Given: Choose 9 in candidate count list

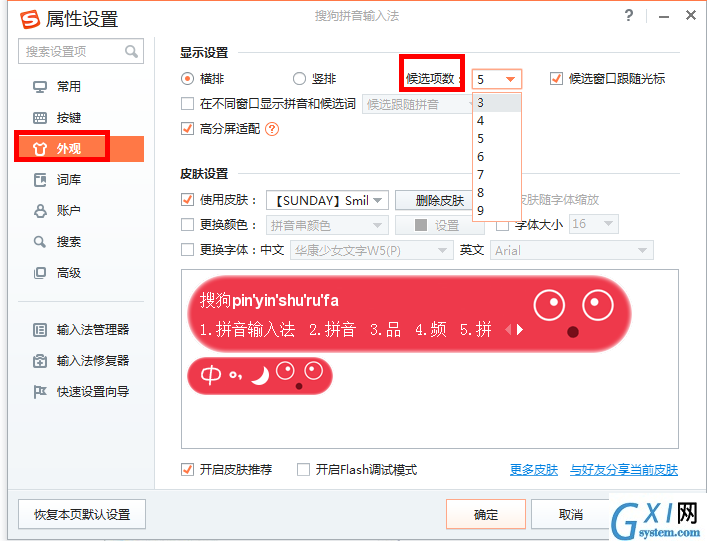Looking at the screenshot, I should [x=497, y=211].
